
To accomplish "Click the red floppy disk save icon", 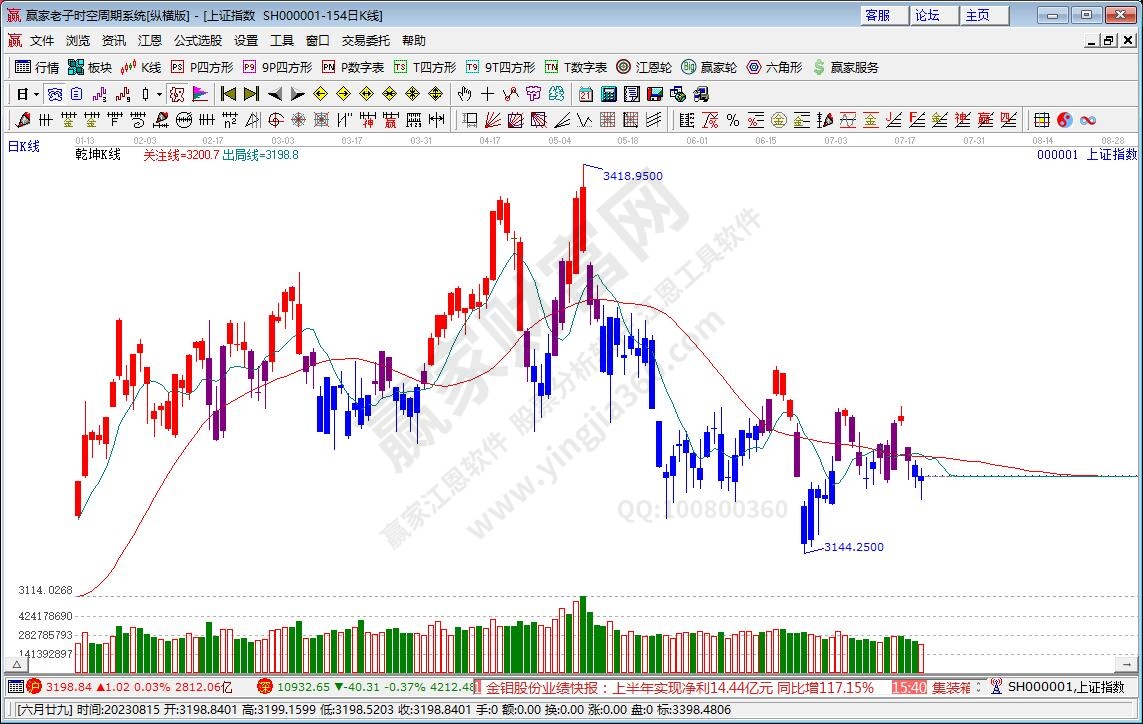I will (x=655, y=94).
